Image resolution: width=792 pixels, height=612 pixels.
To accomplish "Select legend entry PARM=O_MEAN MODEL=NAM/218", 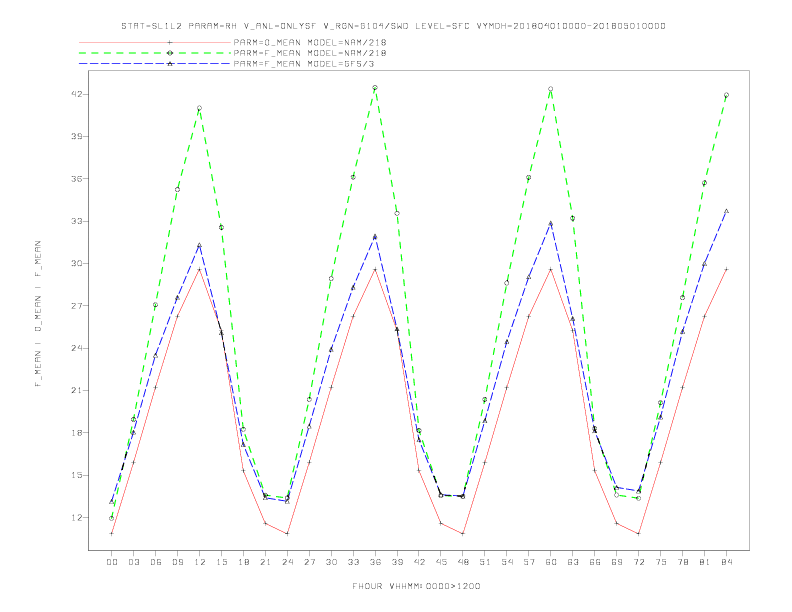I will point(310,42).
